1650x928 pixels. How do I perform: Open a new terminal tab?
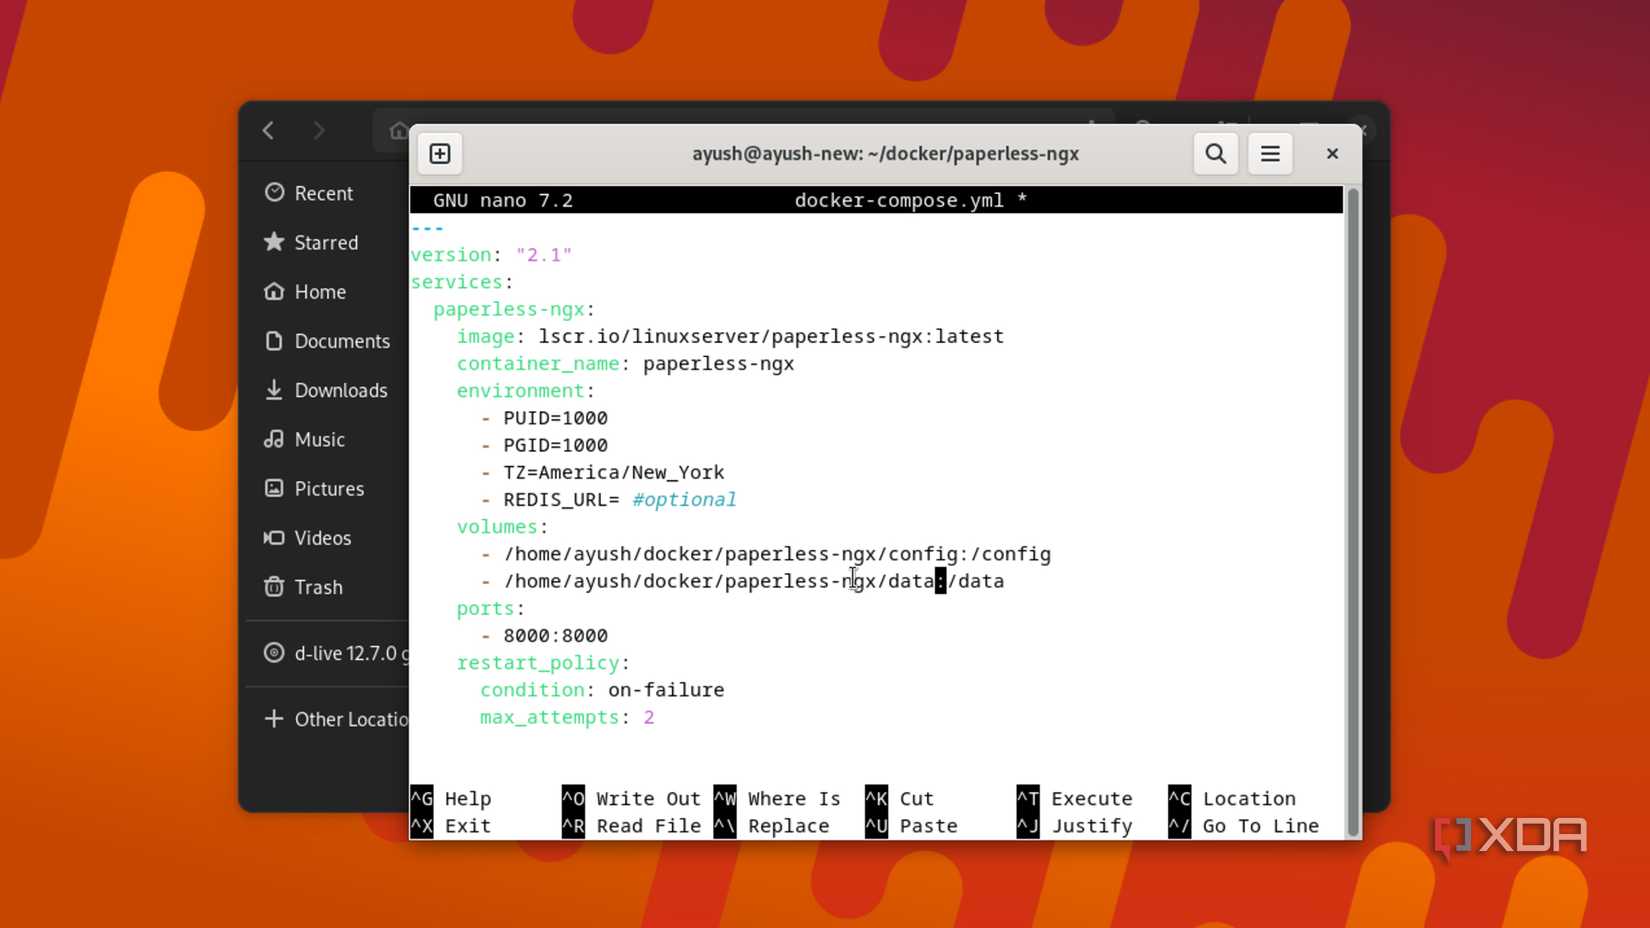[440, 154]
